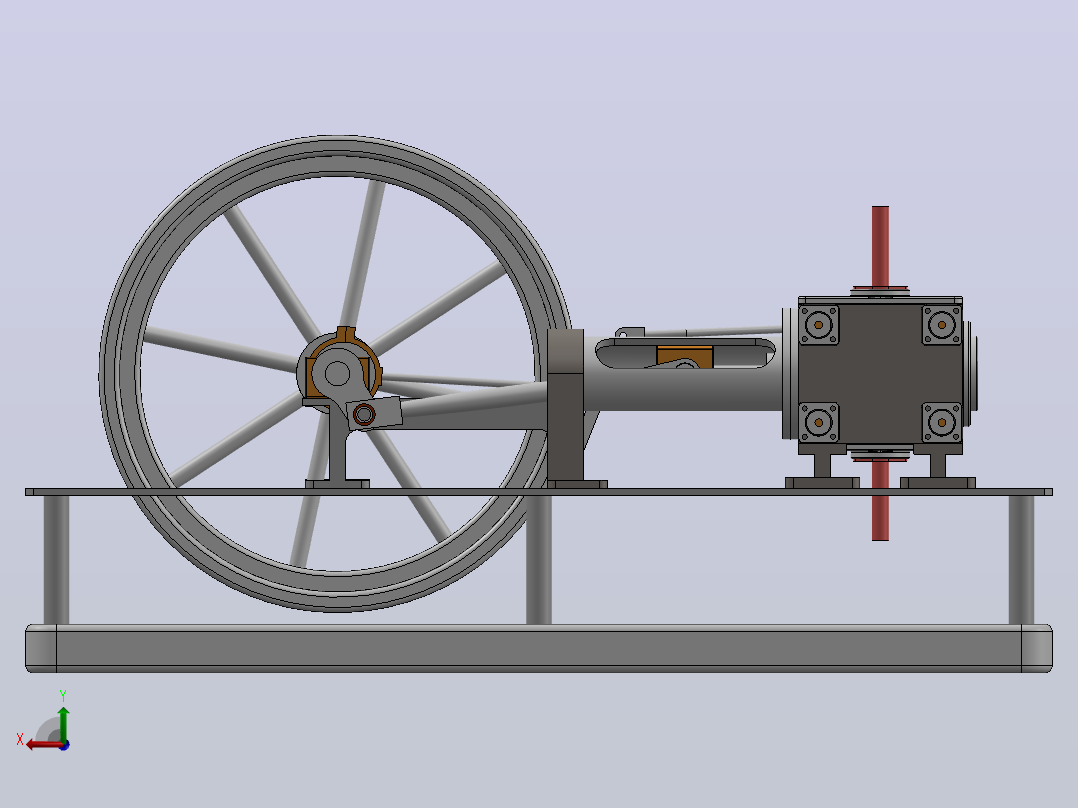
Task: Click the red X axis arrow of the triad
Action: pos(45,744)
